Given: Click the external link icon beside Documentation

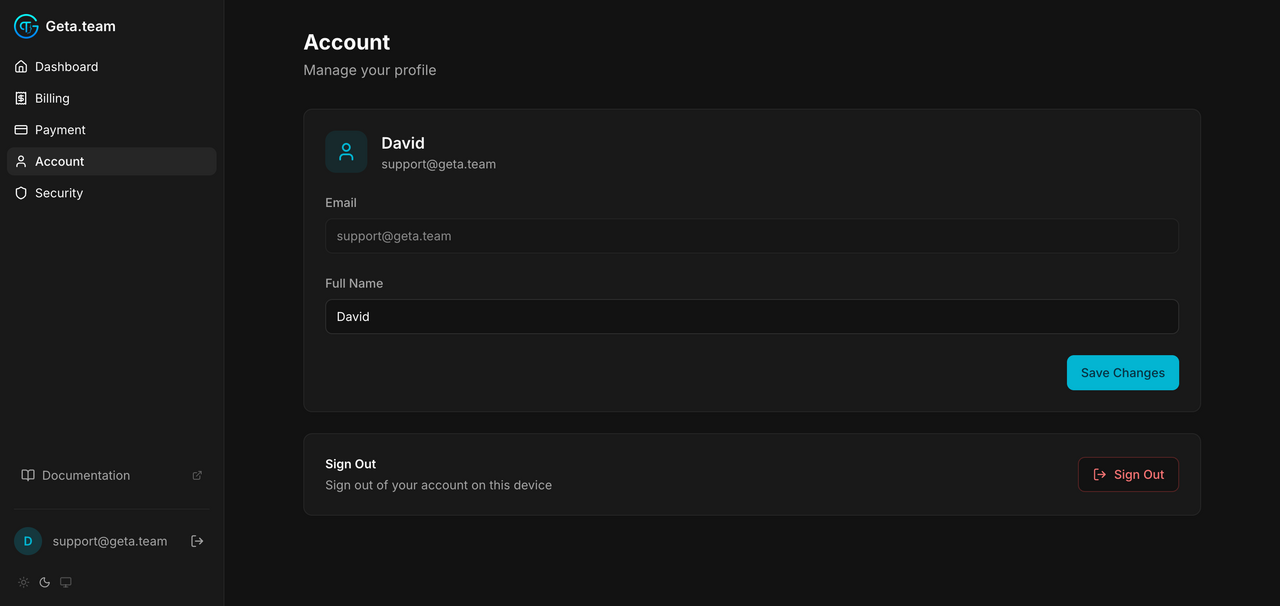Looking at the screenshot, I should coord(197,475).
